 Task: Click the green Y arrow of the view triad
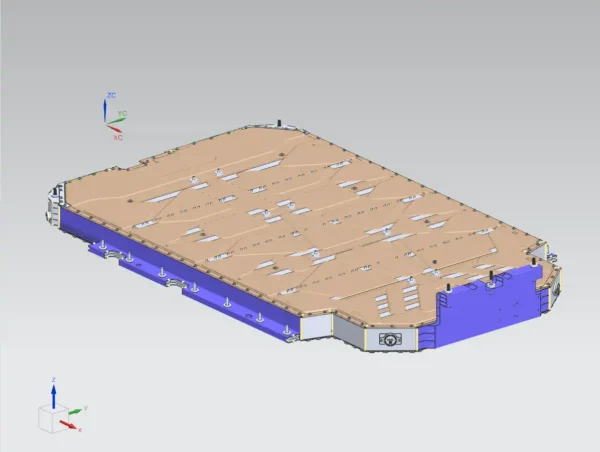pos(75,412)
